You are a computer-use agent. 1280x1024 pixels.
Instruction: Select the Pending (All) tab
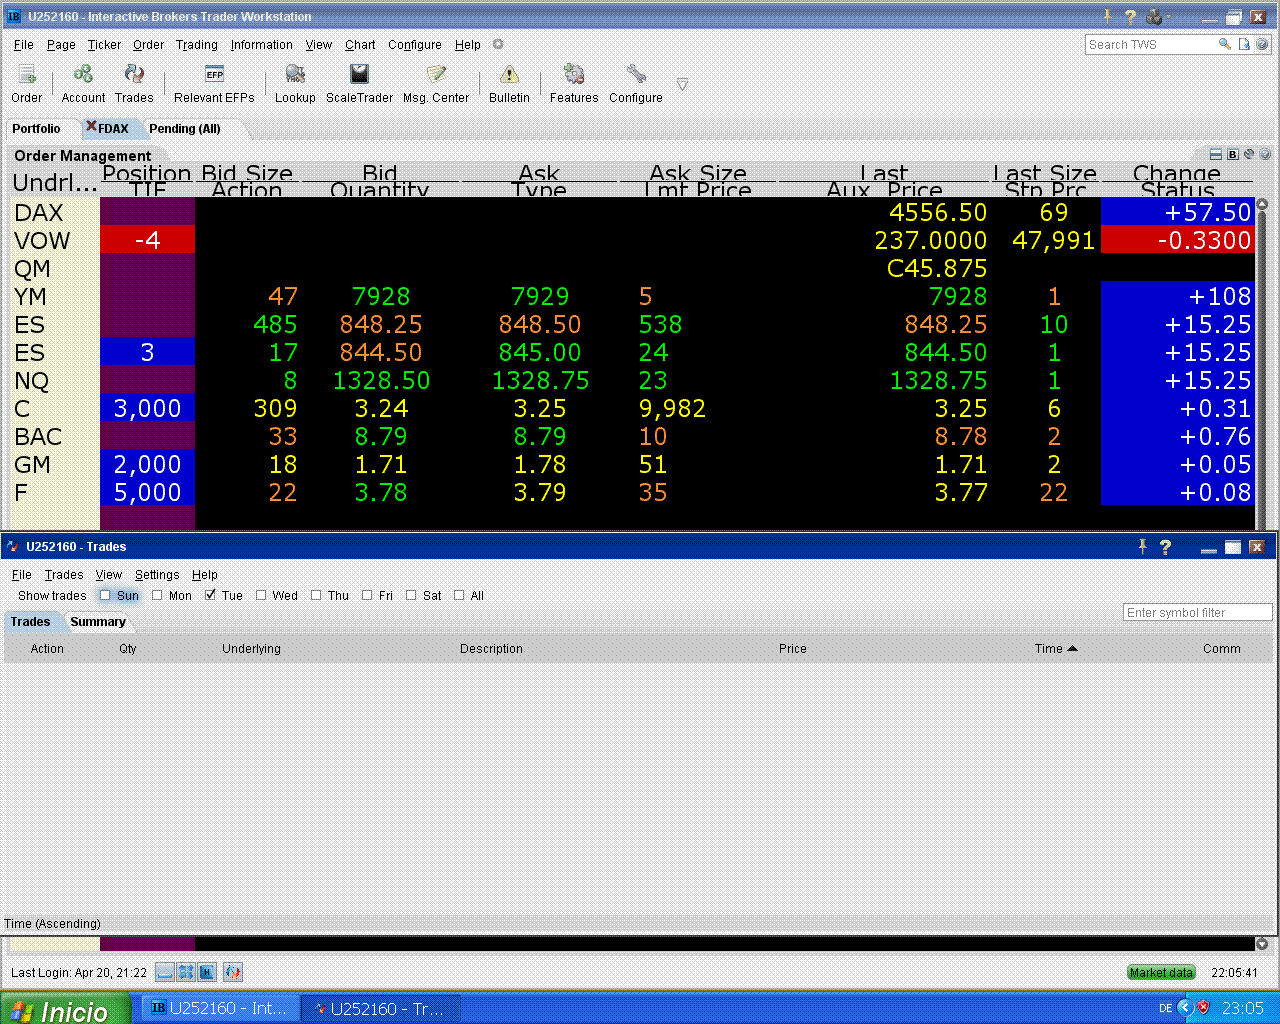(185, 129)
